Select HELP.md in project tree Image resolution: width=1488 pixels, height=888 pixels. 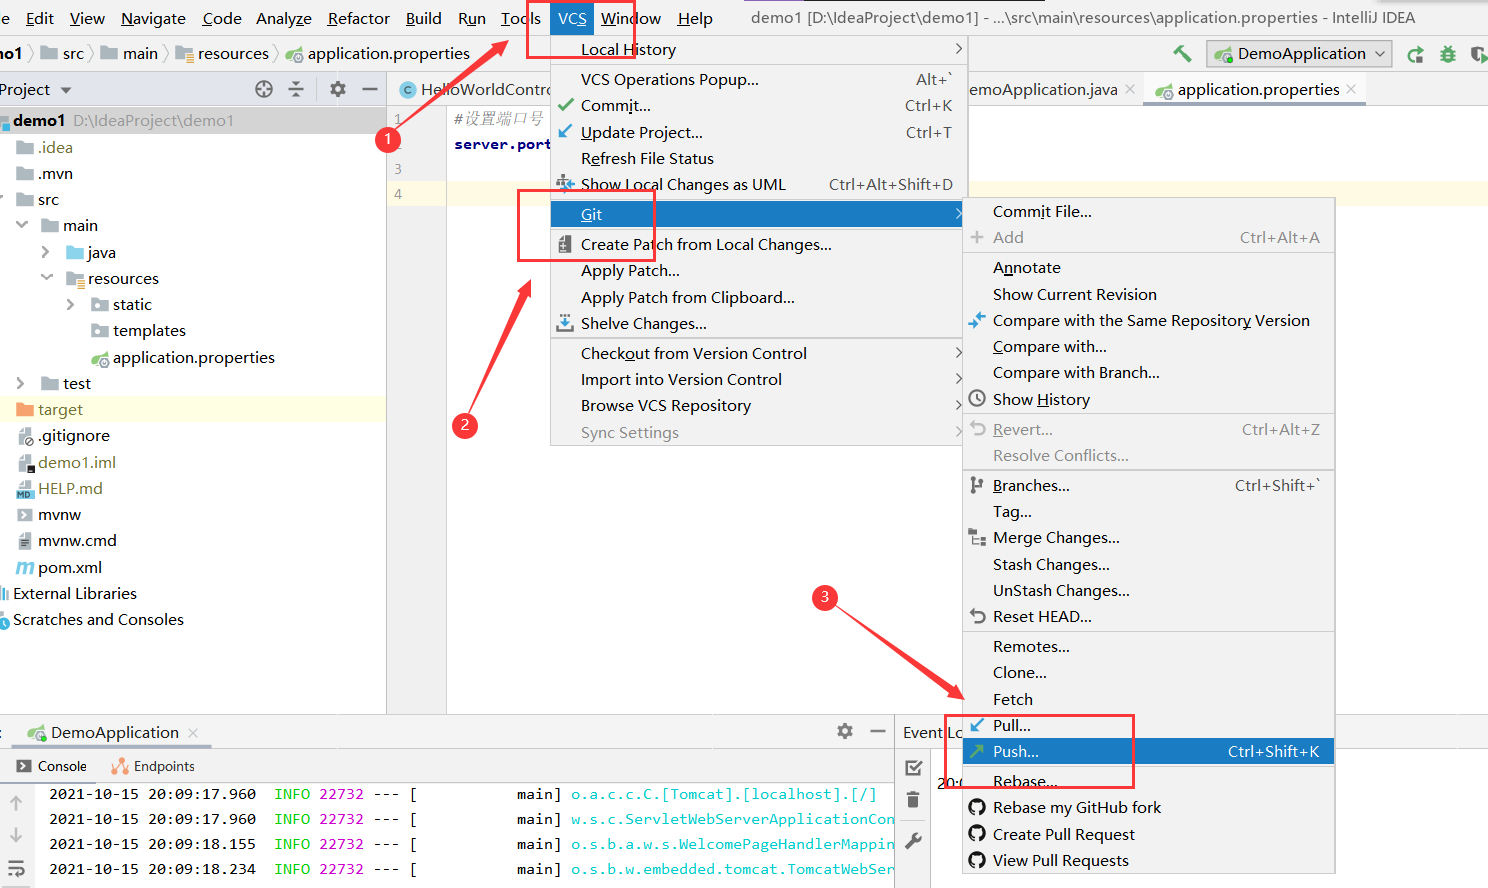point(70,488)
